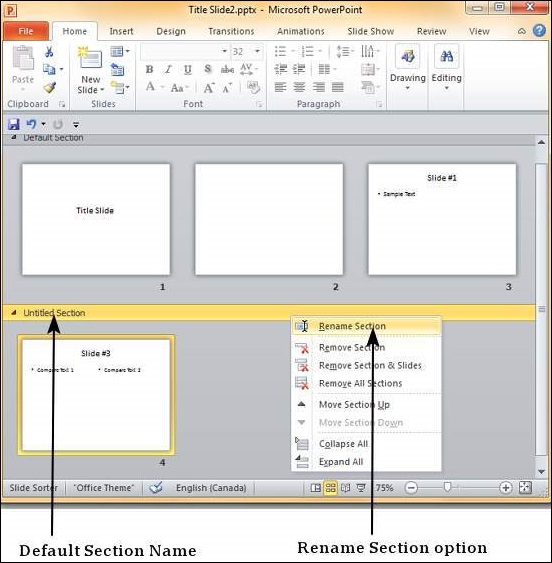Image resolution: width=552 pixels, height=563 pixels.
Task: Select the Slide #1 thumbnail
Action: tap(442, 219)
